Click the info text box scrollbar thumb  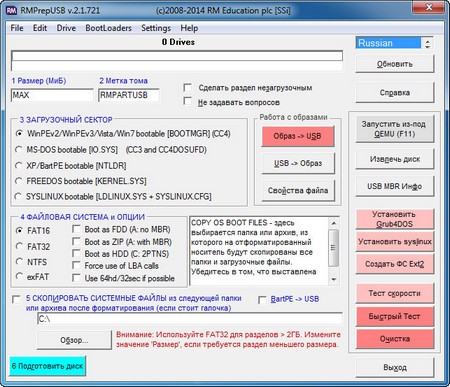pyautogui.click(x=334, y=247)
